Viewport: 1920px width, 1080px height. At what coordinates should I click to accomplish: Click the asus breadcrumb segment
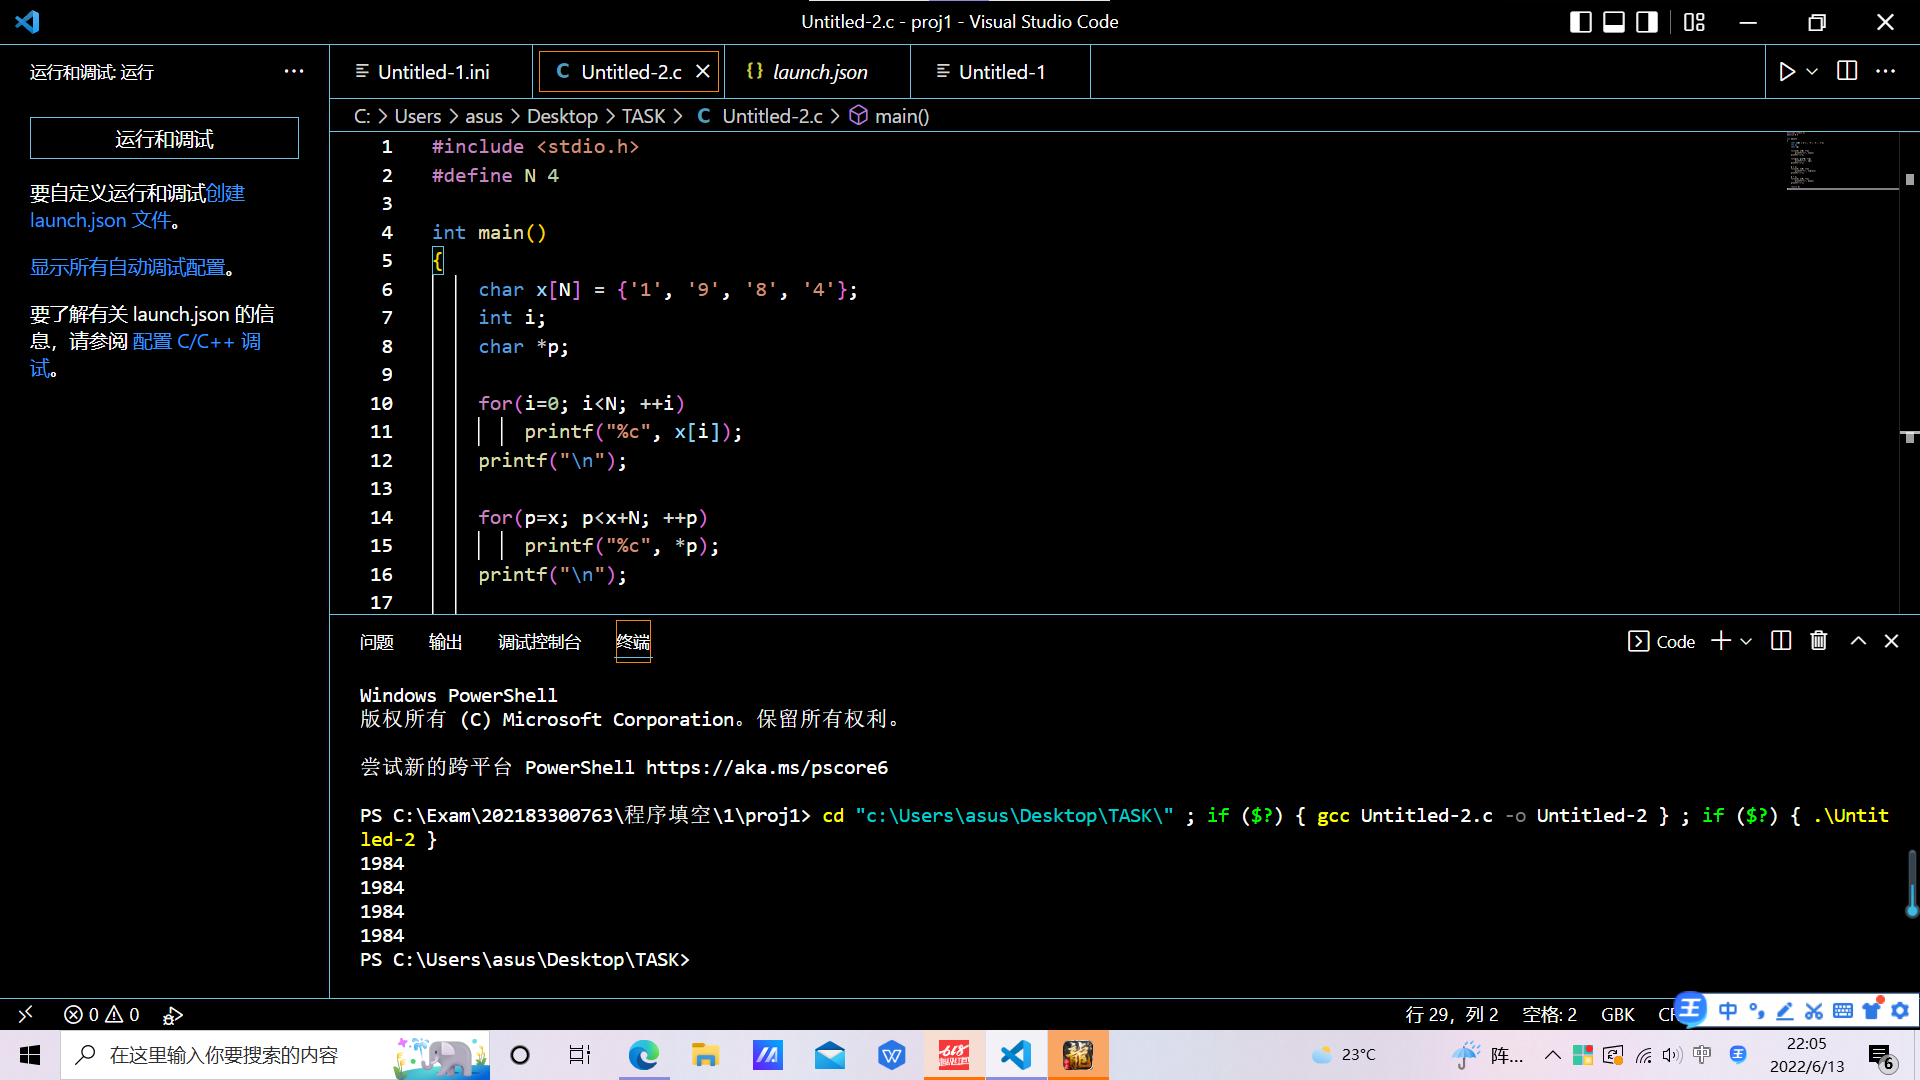tap(484, 117)
